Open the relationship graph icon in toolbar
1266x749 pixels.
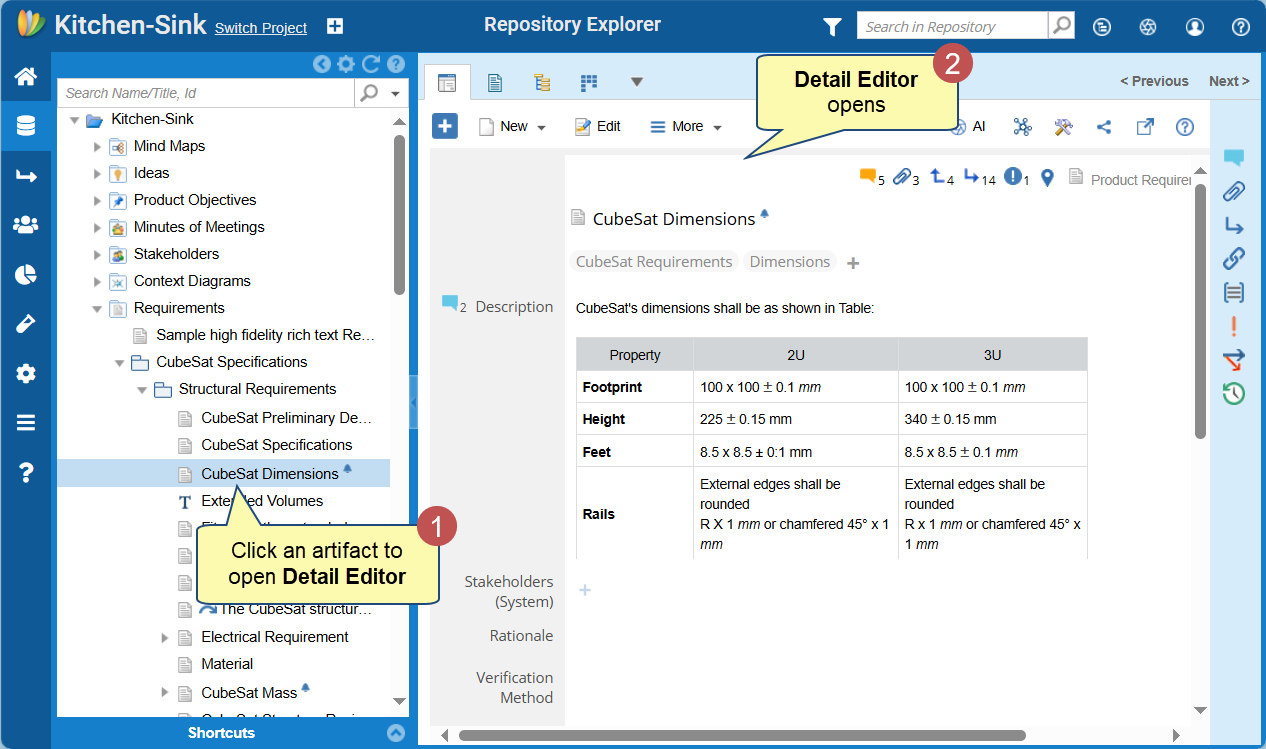click(1022, 127)
